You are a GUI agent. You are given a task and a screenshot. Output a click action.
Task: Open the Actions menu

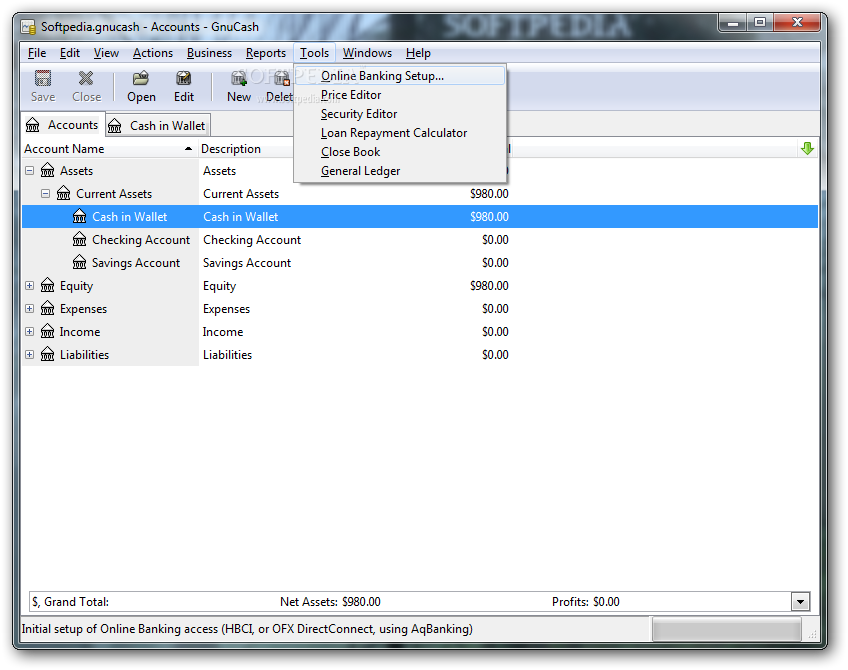tap(153, 53)
